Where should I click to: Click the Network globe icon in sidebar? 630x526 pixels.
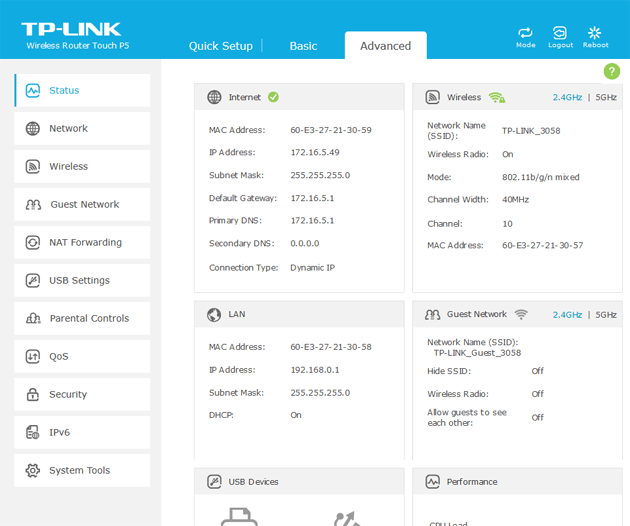click(33, 129)
